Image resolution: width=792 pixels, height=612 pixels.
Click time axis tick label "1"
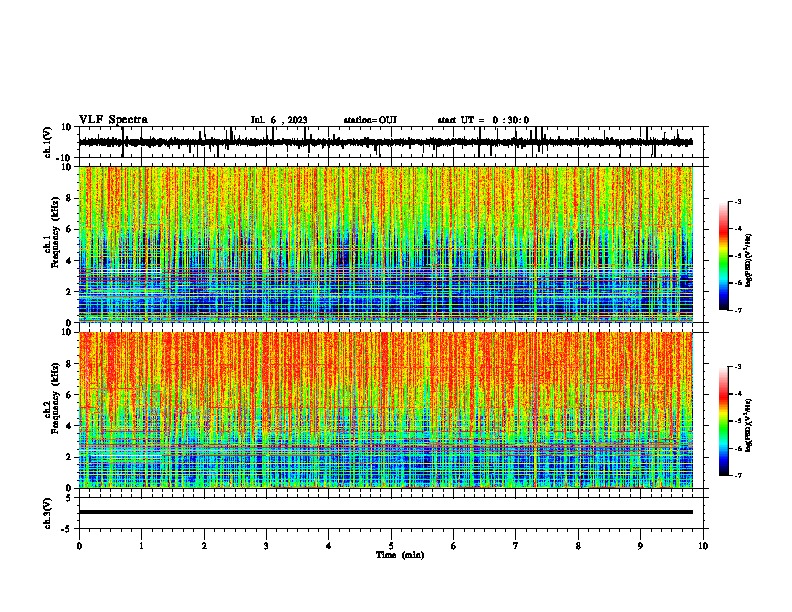pos(141,546)
